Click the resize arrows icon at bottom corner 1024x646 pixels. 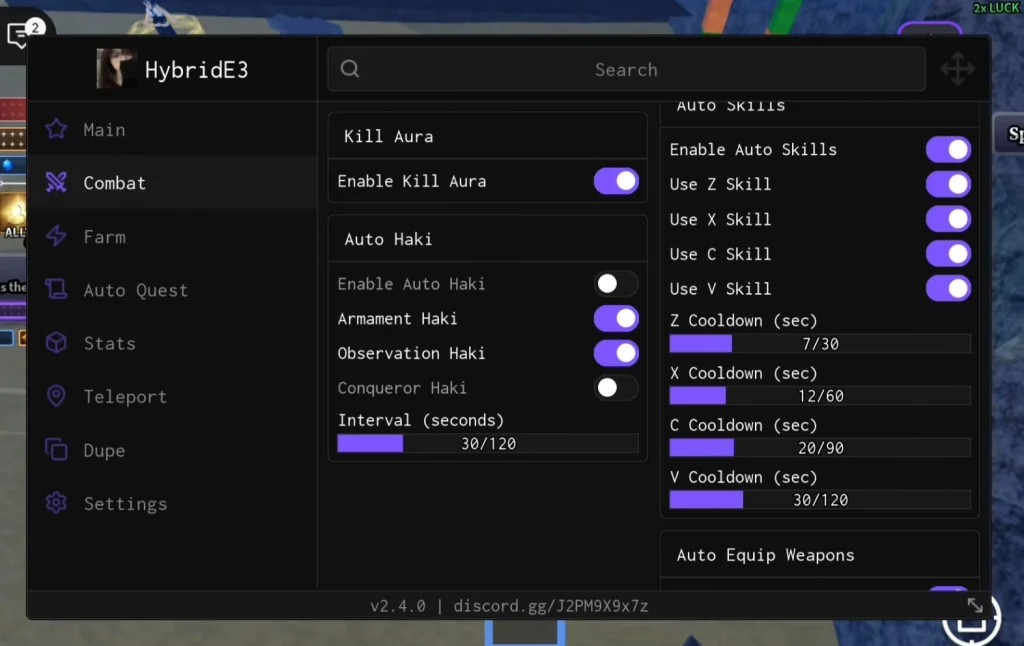(x=975, y=606)
